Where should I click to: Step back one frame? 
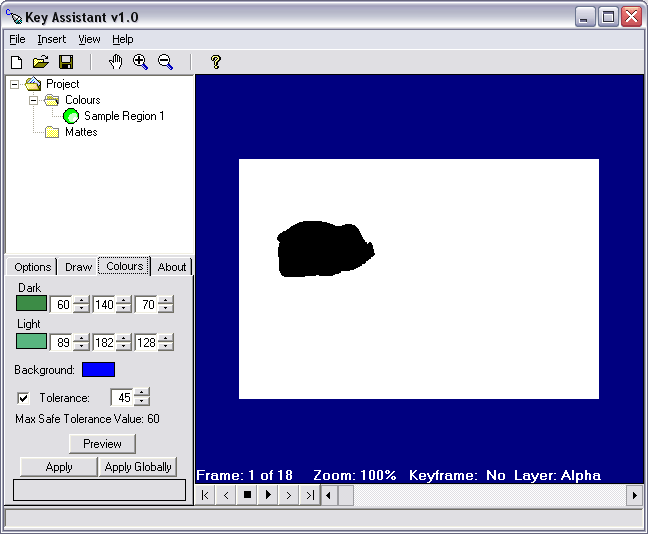coord(226,495)
